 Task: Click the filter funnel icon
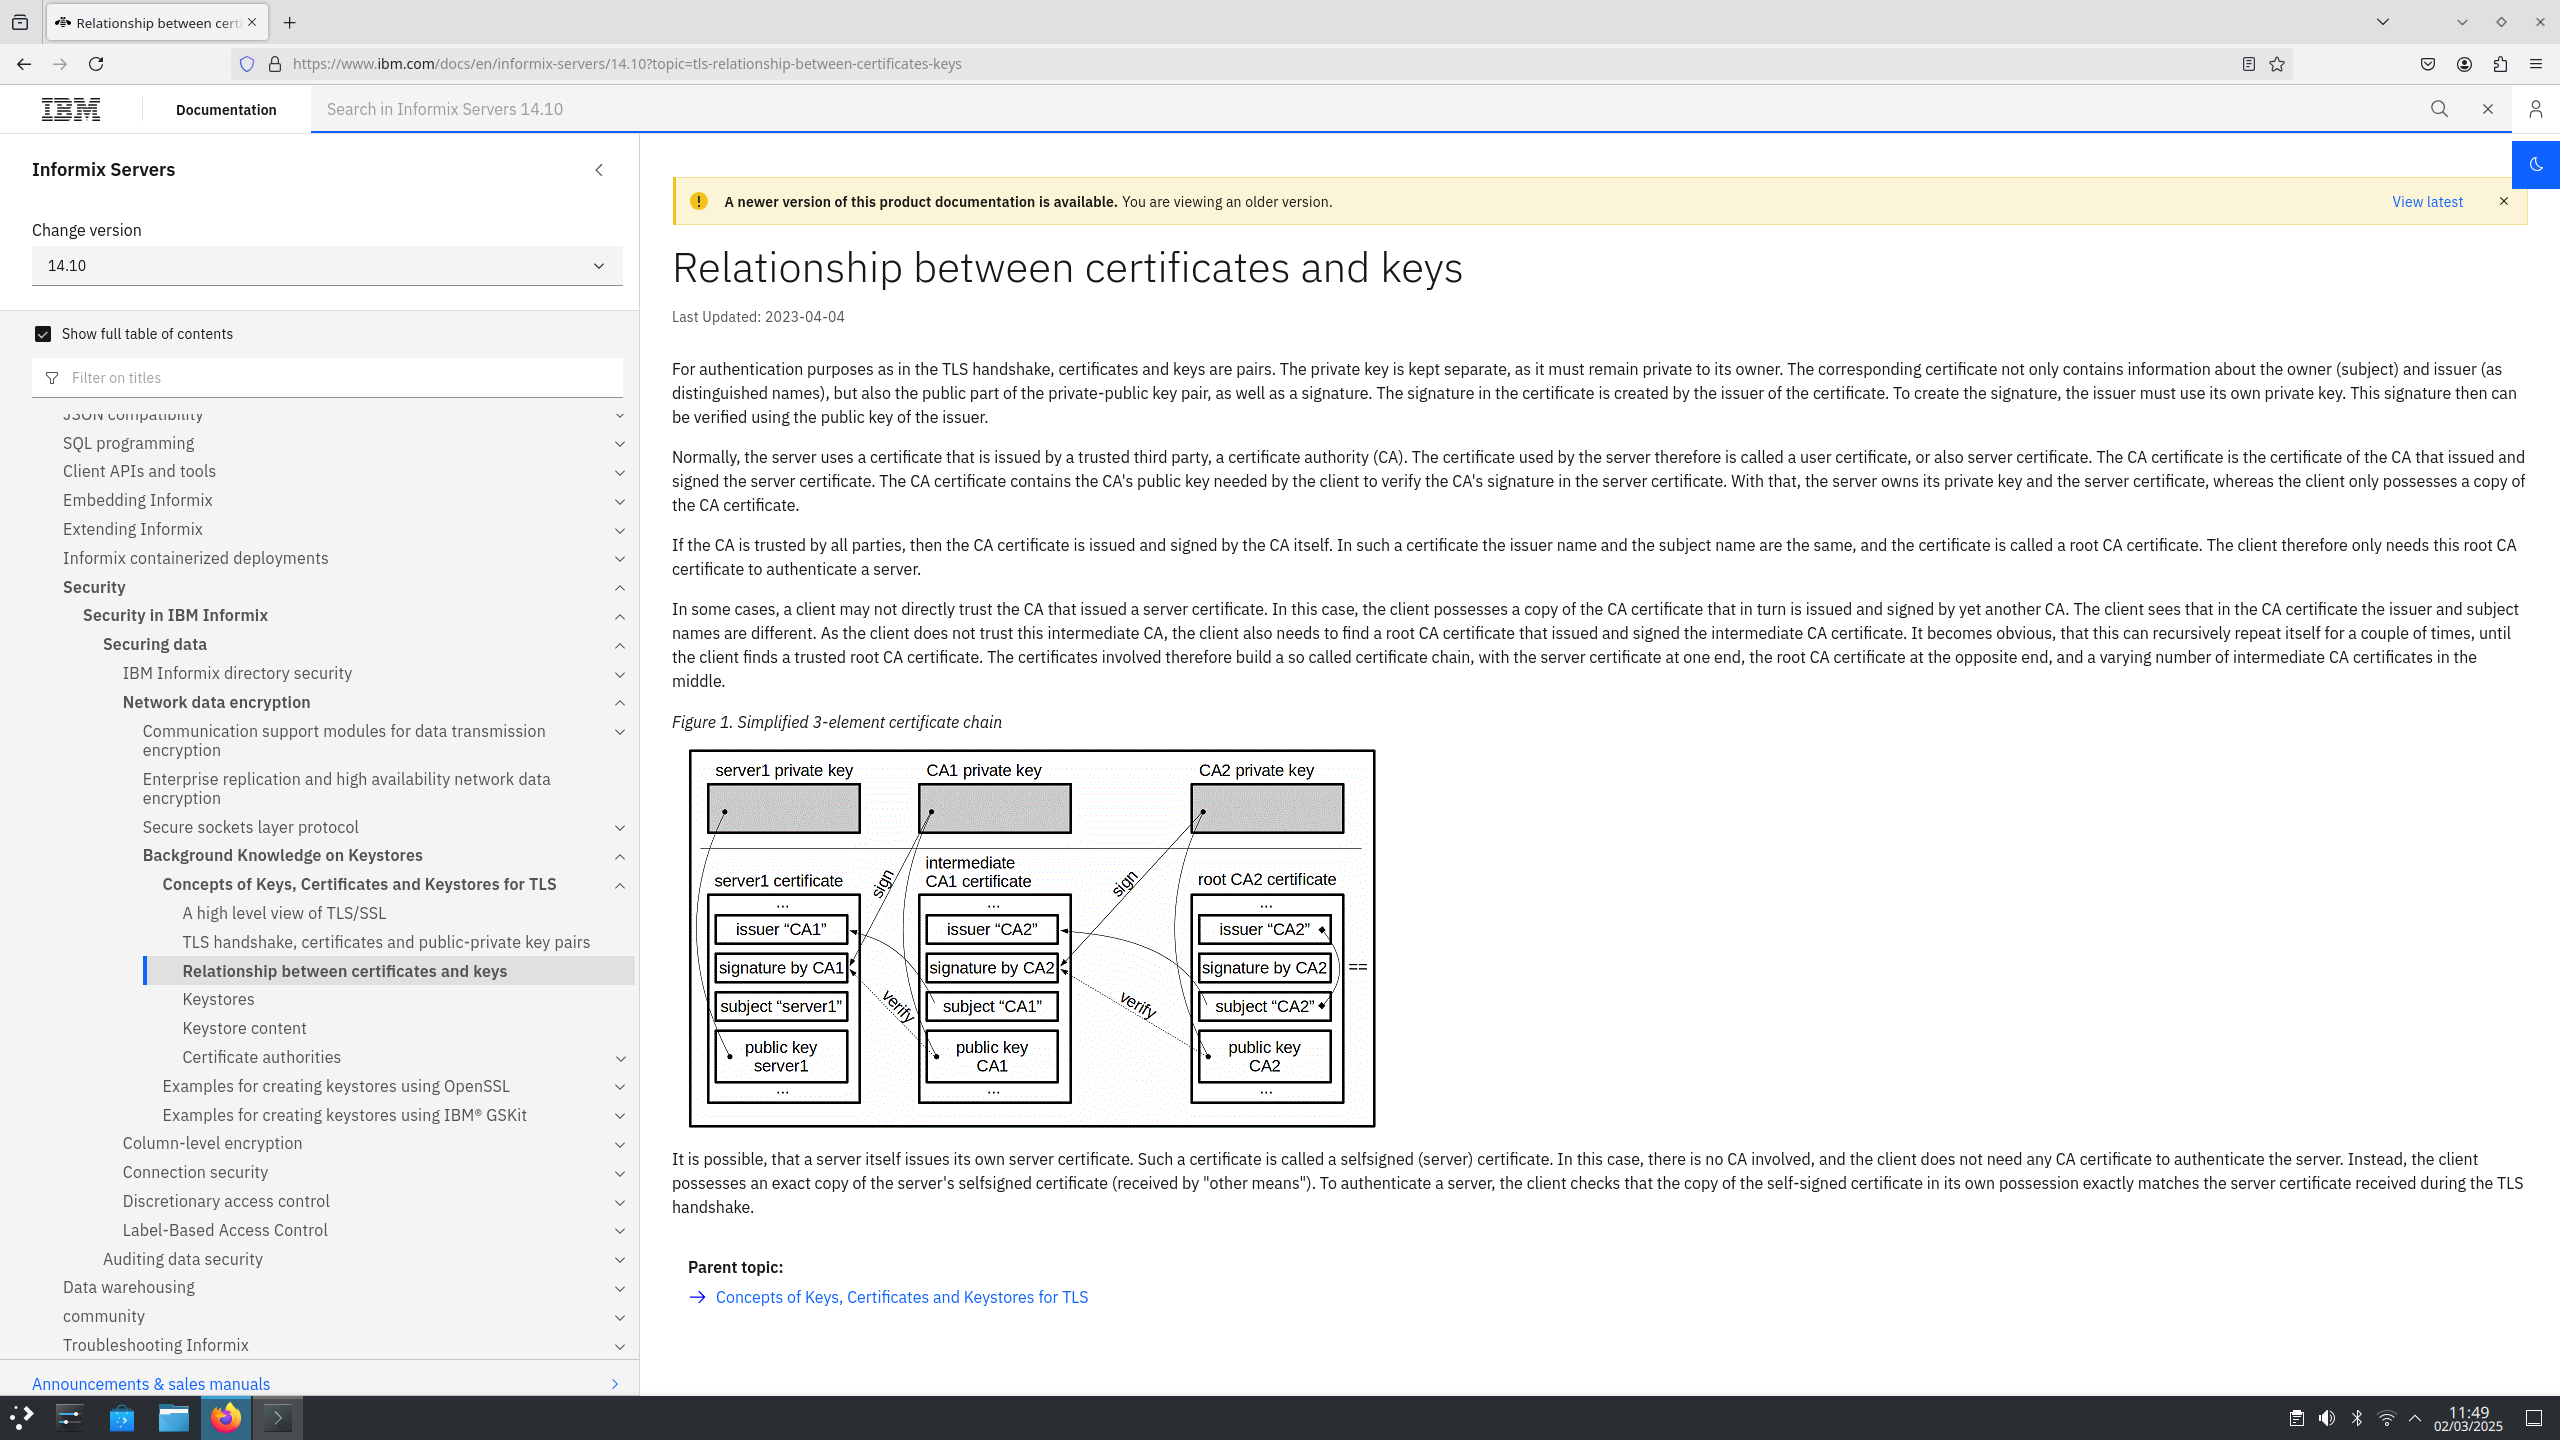tap(52, 378)
